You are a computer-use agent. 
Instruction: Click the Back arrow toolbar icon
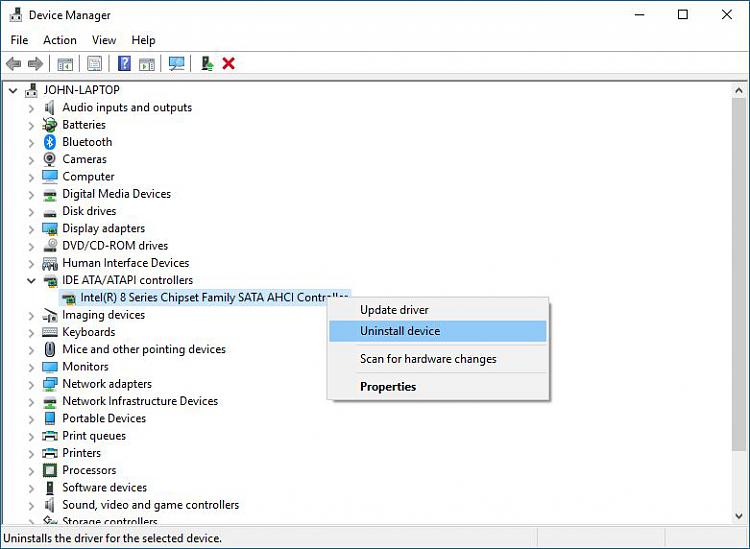tap(13, 63)
